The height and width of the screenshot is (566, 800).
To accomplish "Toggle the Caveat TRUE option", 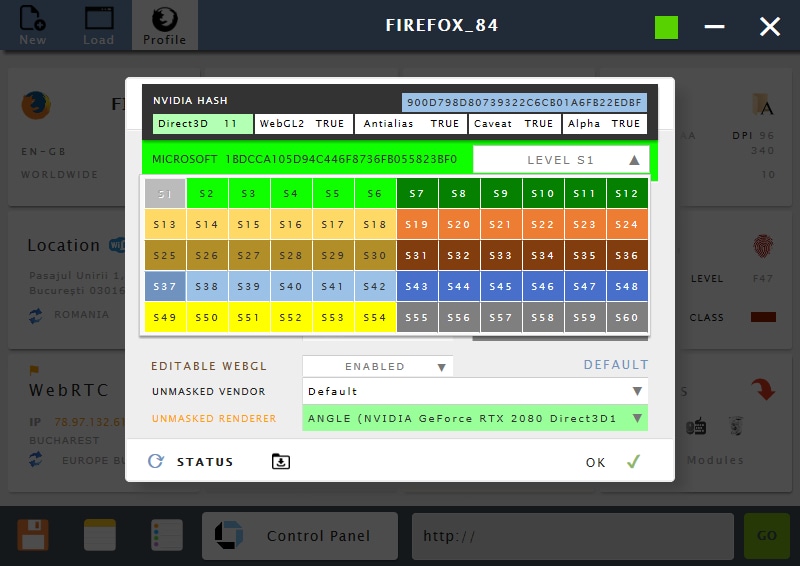I will pos(514,124).
